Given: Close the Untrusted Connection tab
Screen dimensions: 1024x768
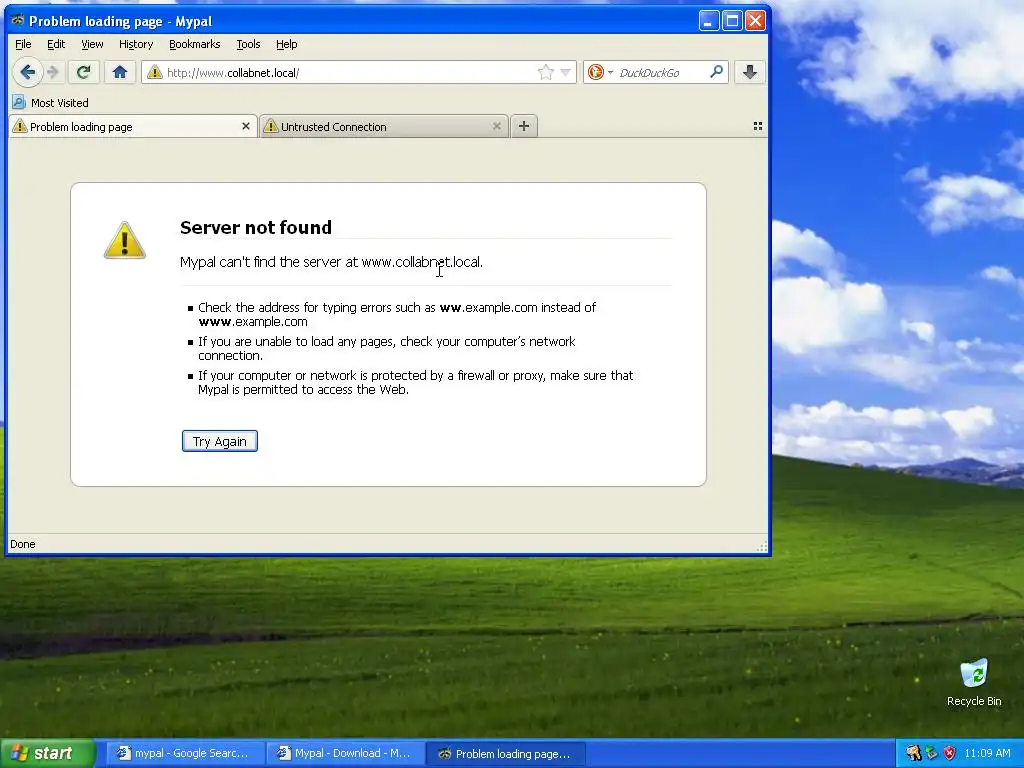Looking at the screenshot, I should pyautogui.click(x=497, y=126).
